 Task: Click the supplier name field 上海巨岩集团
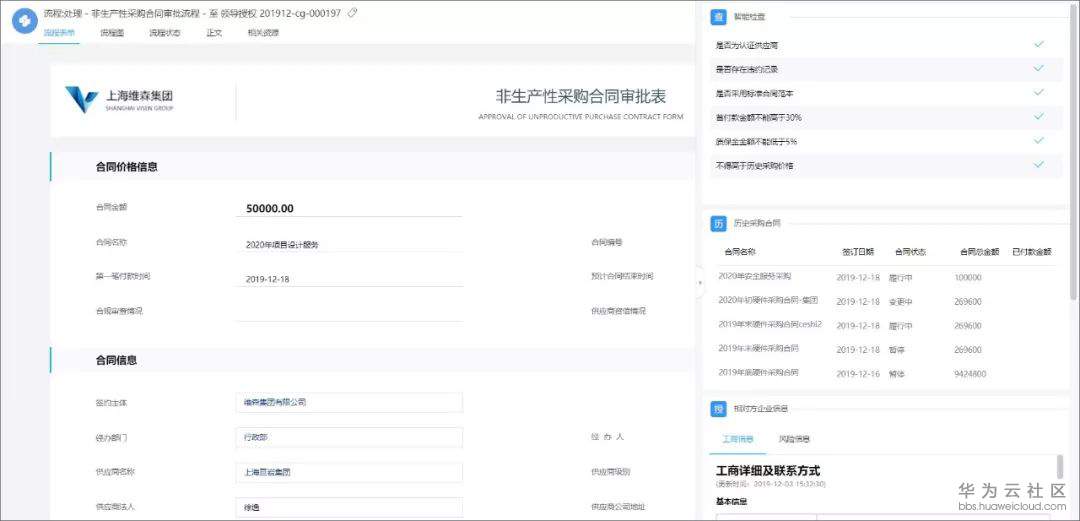(349, 472)
